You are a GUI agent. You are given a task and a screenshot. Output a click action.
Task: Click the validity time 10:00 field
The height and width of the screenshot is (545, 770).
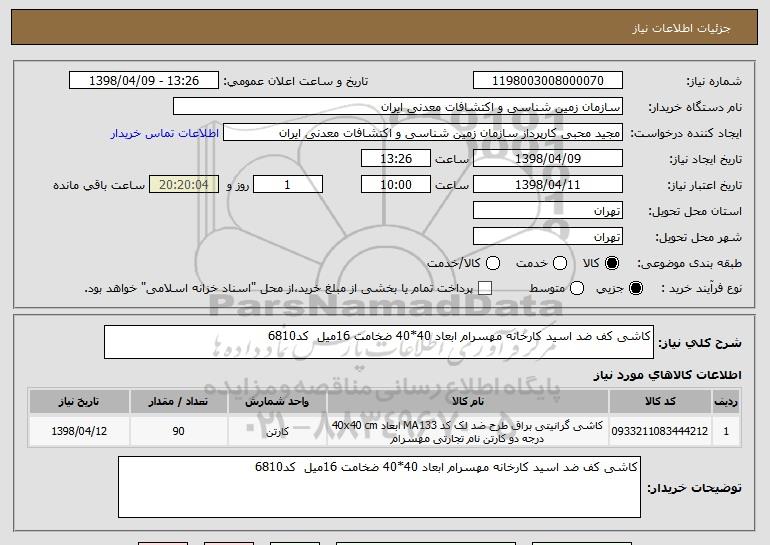tap(396, 185)
